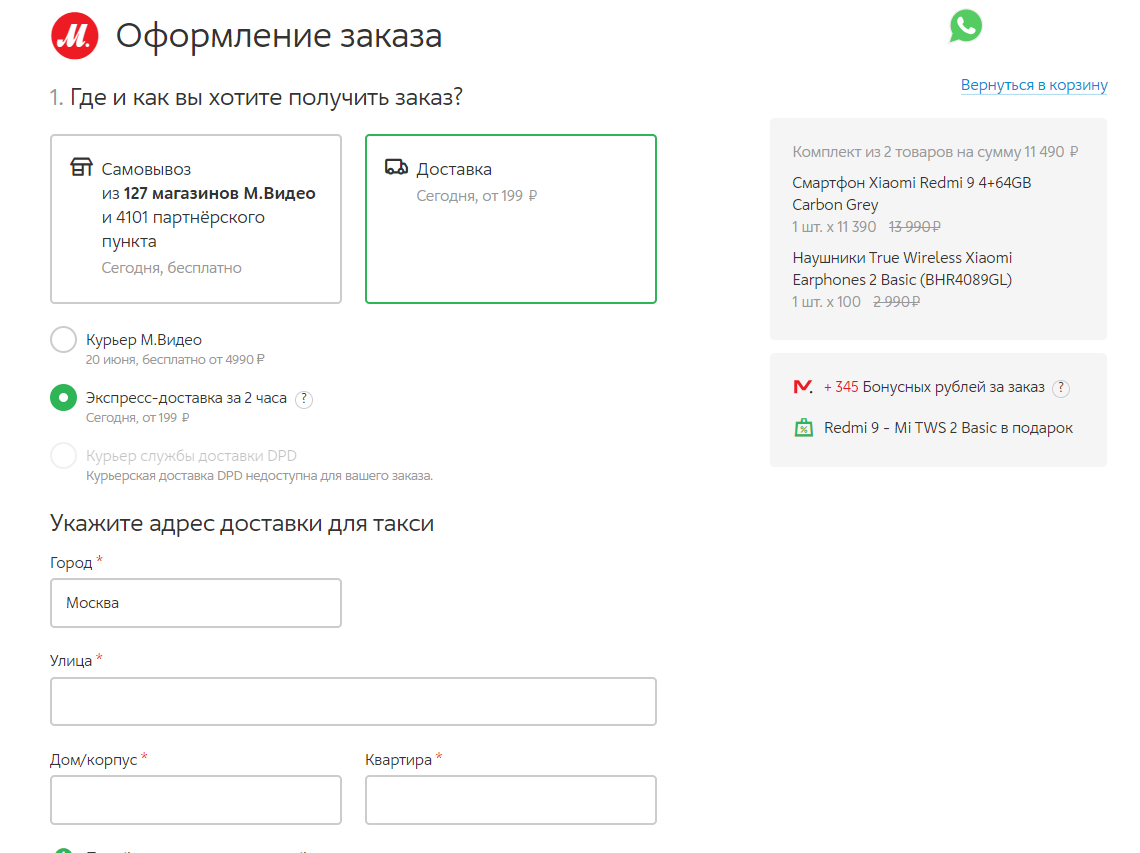Click the disabled Курьер службы доставки DPD radio
Screen dimensions: 1140x853
tap(63, 454)
